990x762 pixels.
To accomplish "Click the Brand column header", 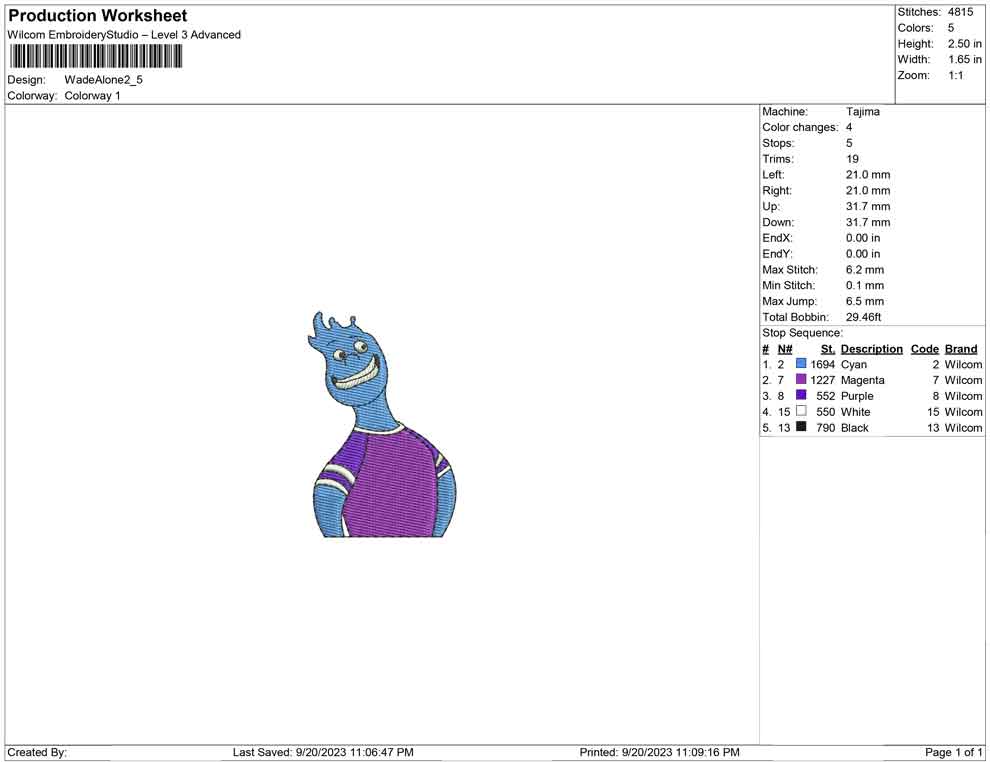I will tap(961, 349).
